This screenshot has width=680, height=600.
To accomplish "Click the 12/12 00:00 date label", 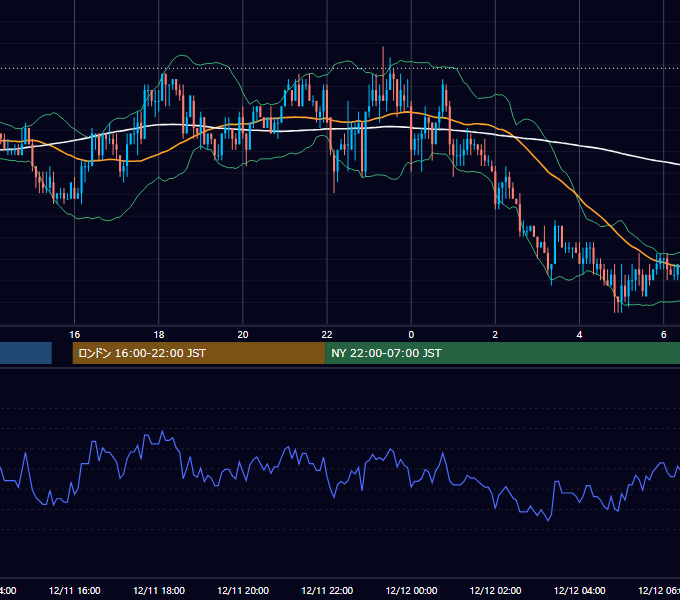I will 411,590.
